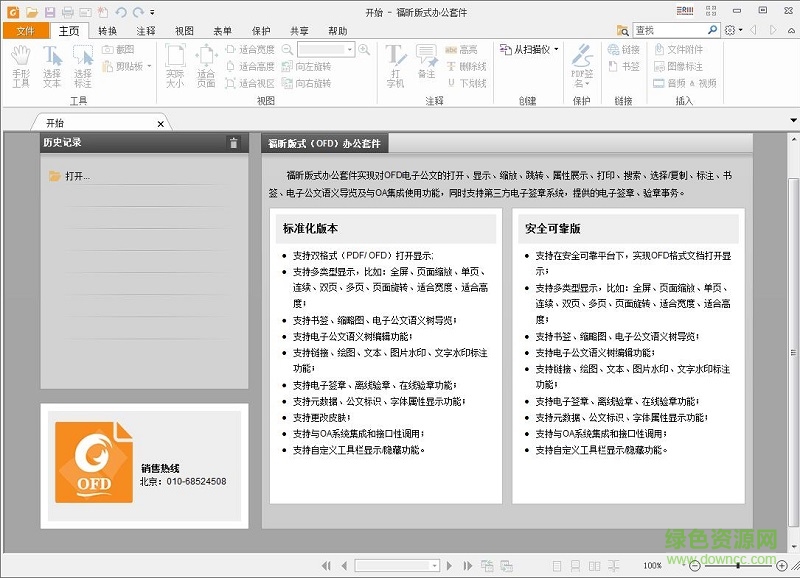
Task: Click 帮助 for application help
Action: click(x=338, y=31)
